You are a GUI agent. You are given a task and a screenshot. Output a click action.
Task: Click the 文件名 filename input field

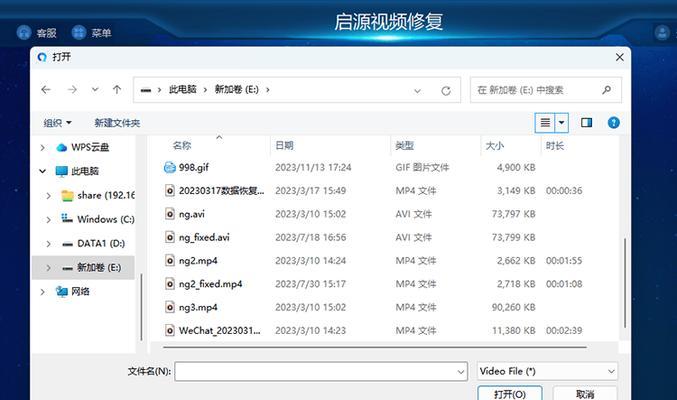tap(321, 371)
